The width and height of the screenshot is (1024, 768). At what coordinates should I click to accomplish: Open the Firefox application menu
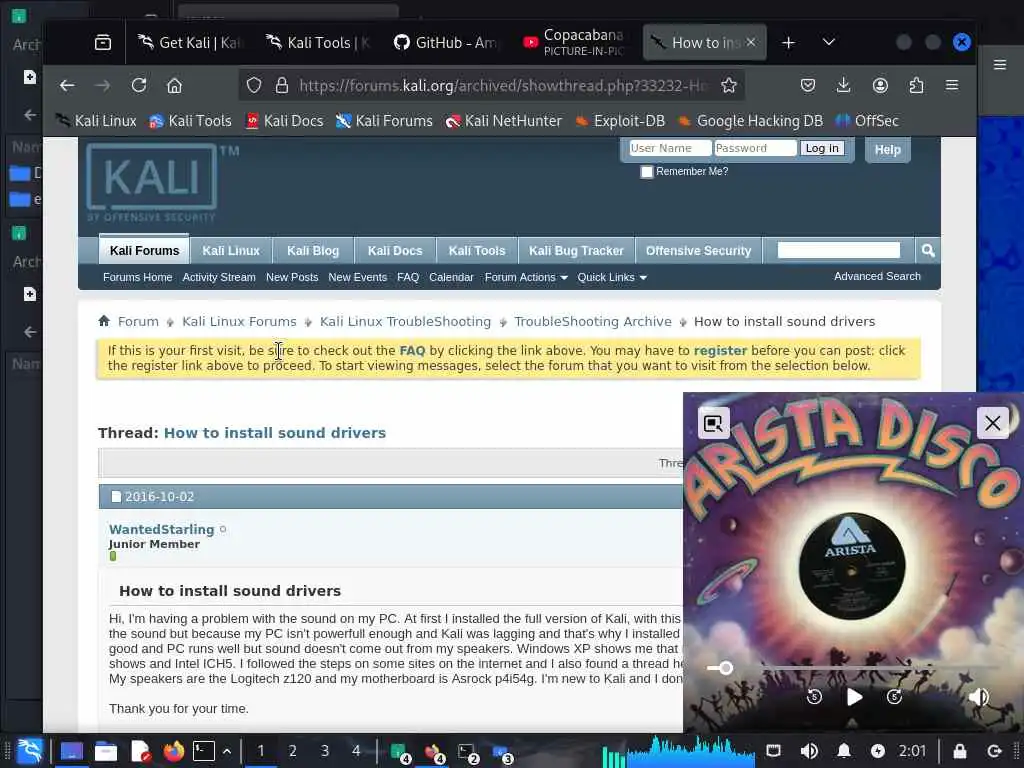pos(952,86)
